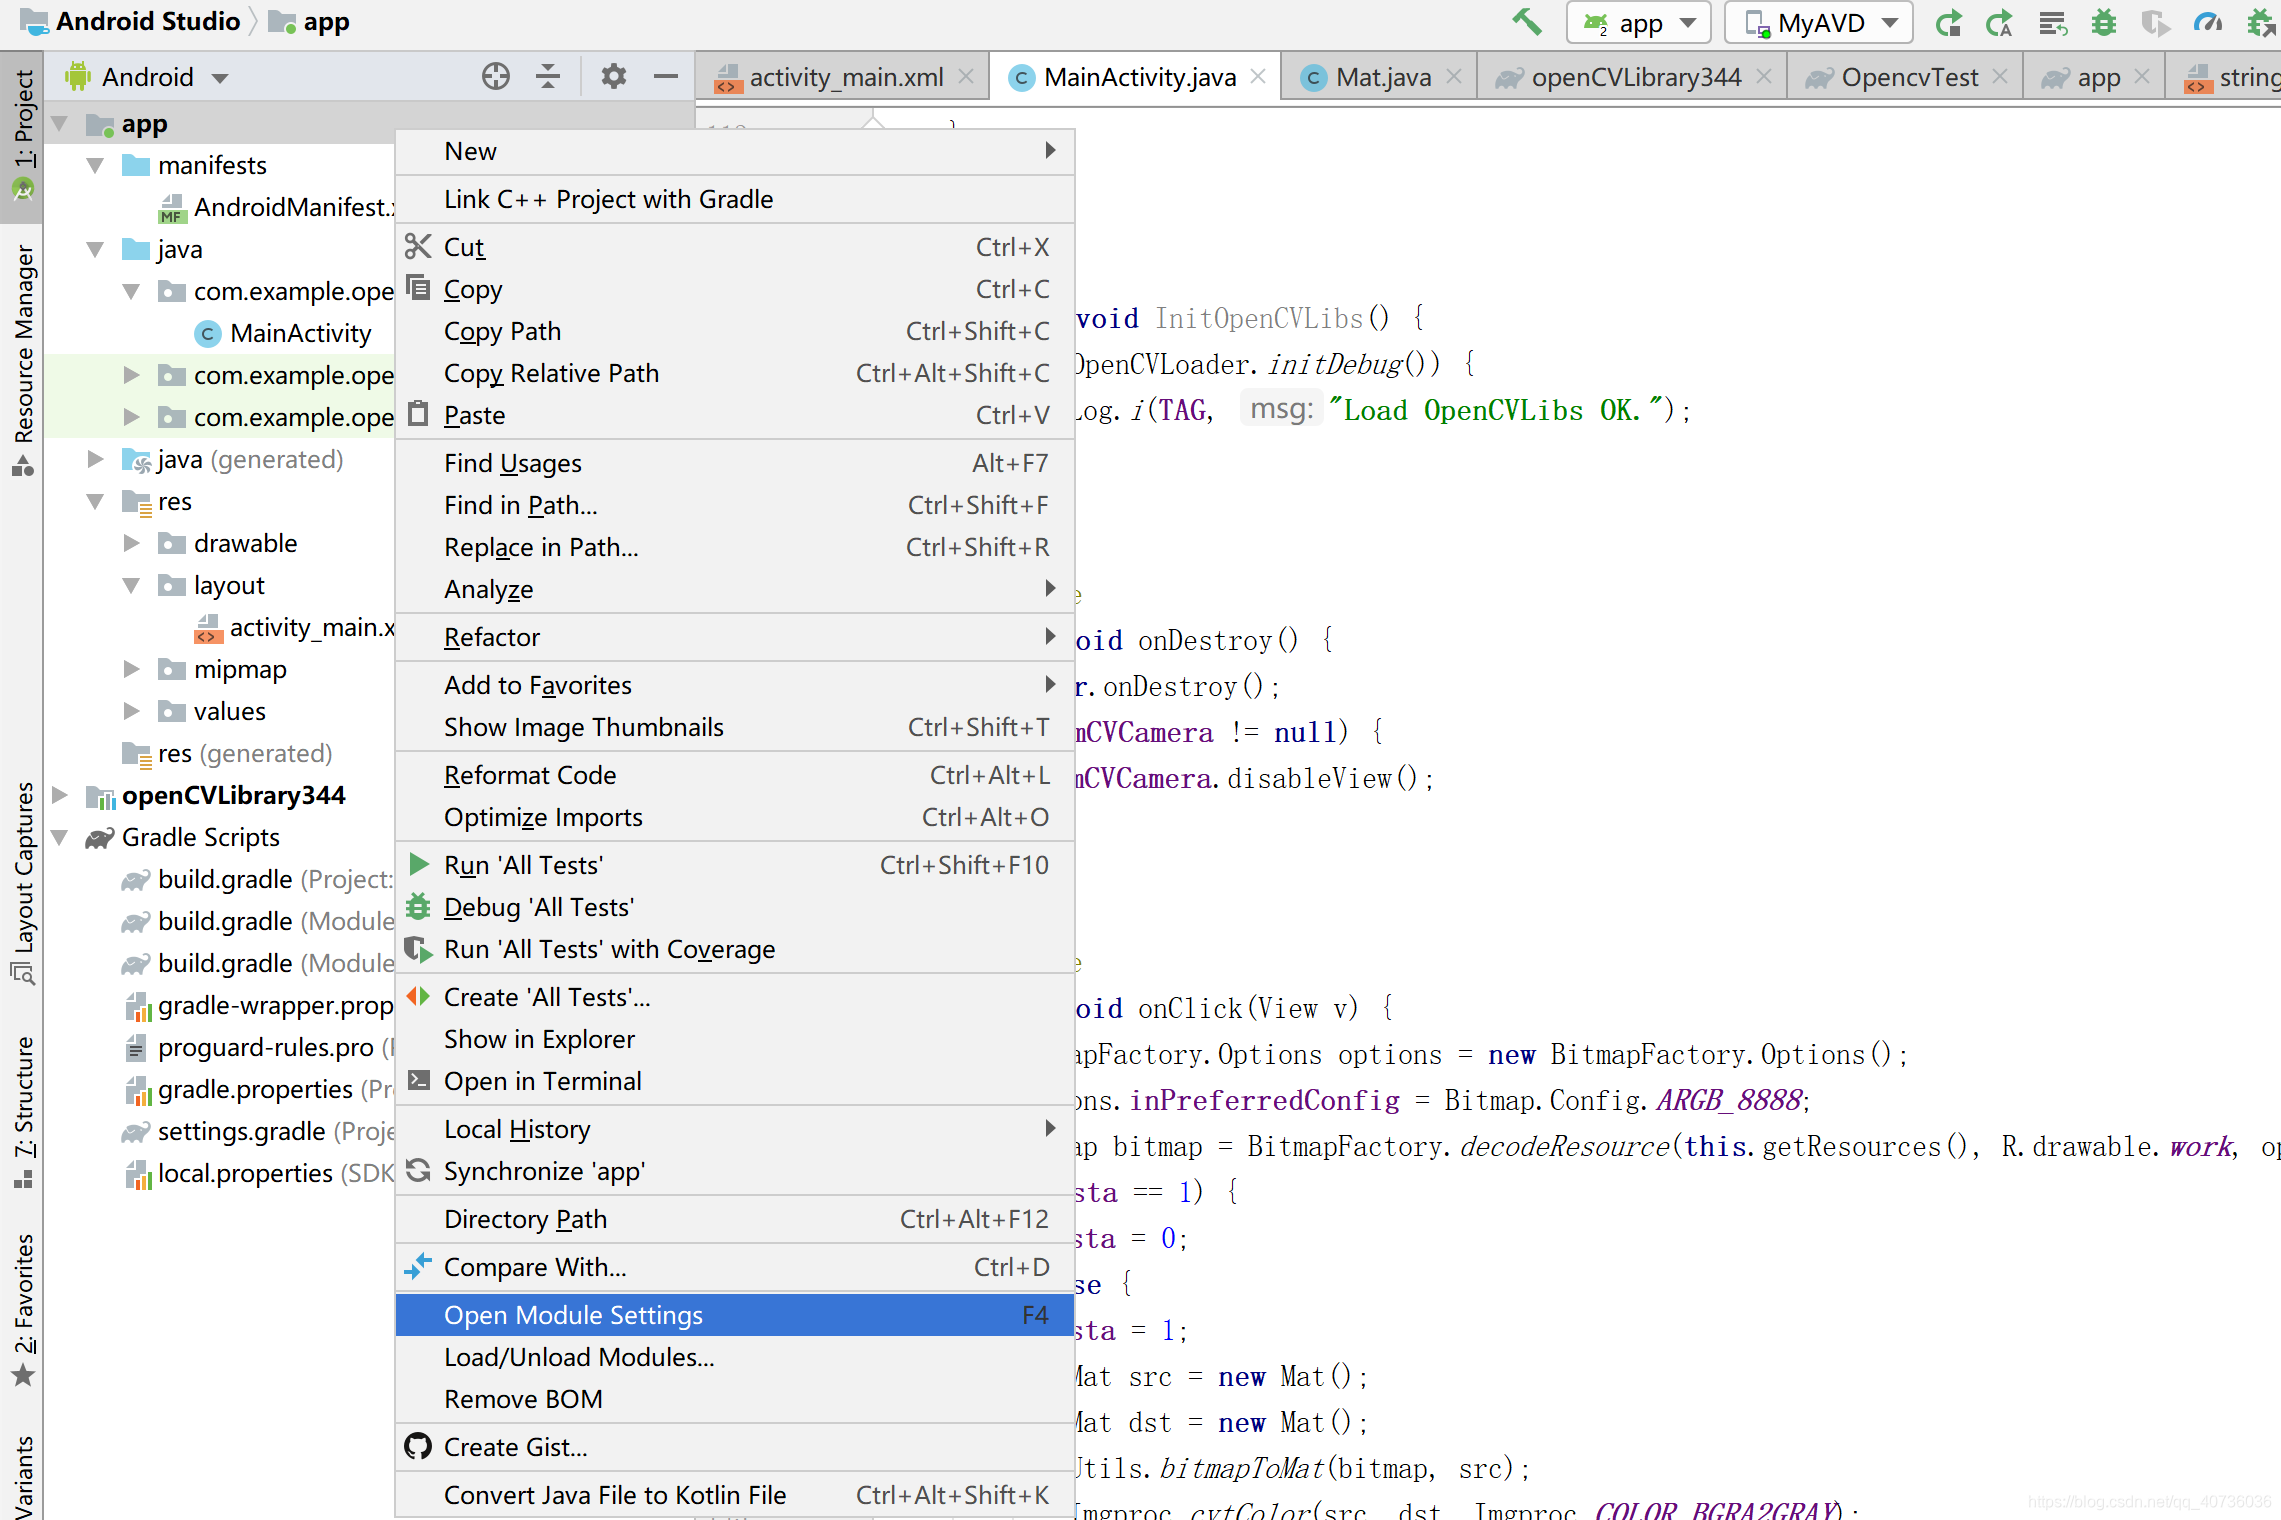
Task: Close the openCVLibrary344 tab
Action: [x=1764, y=76]
